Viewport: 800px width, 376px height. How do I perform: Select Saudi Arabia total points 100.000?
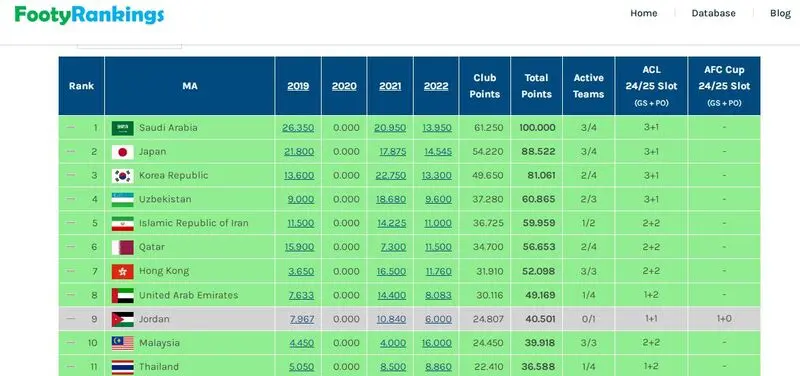tap(537, 128)
